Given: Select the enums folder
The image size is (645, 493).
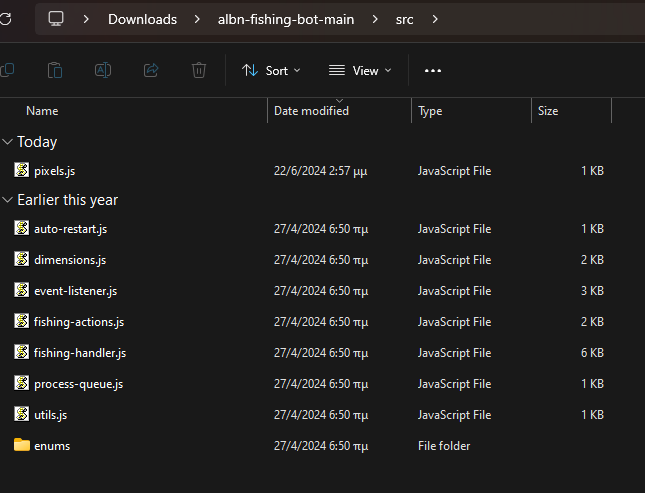Looking at the screenshot, I should (52, 446).
